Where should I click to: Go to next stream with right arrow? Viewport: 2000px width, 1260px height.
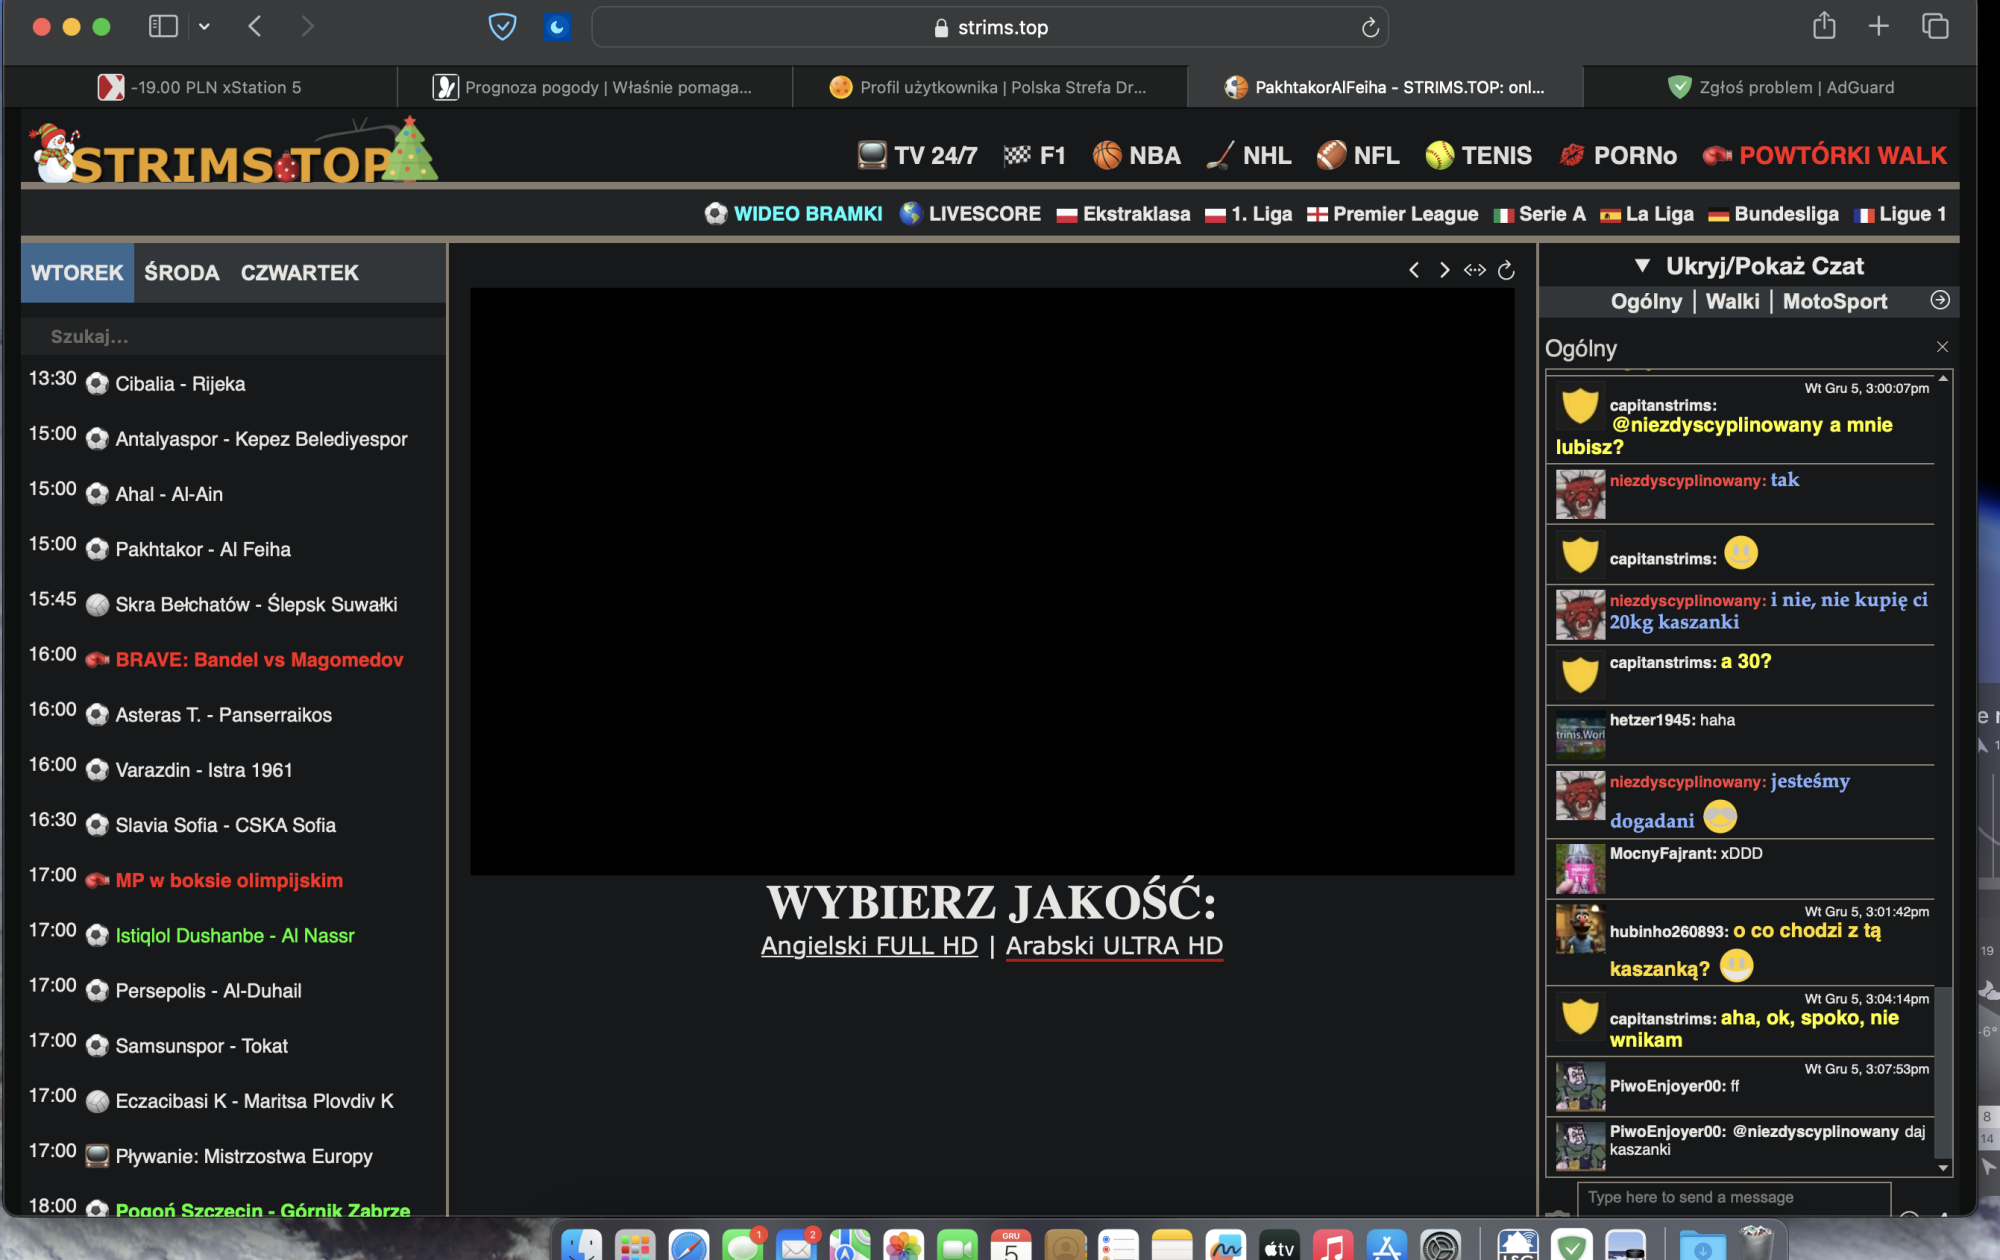click(x=1444, y=270)
